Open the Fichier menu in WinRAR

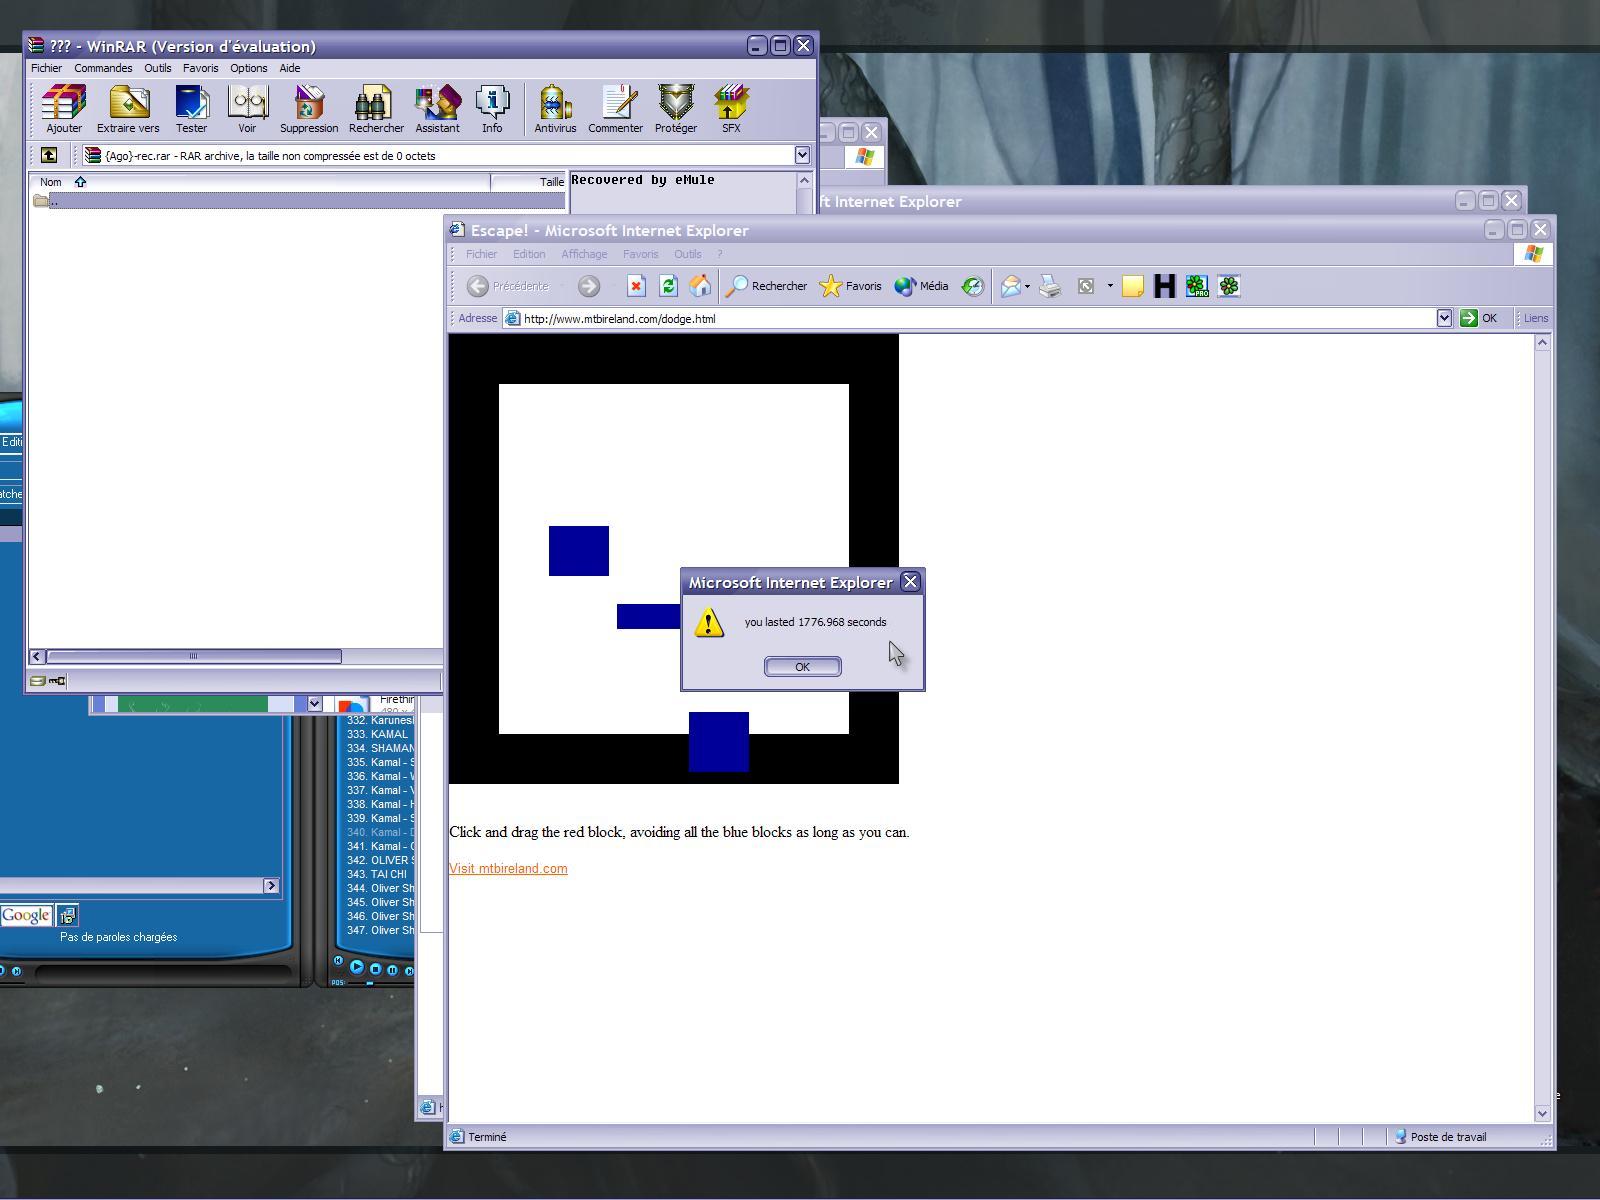point(46,68)
